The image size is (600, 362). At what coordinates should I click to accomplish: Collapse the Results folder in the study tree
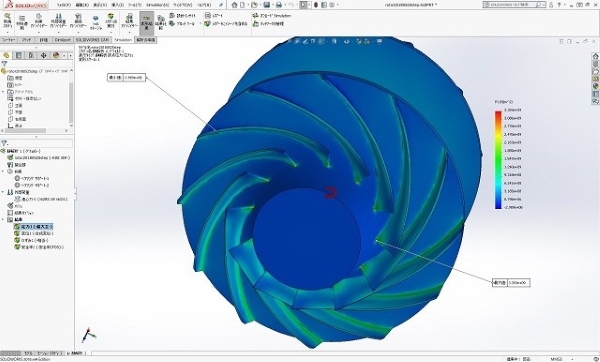(3, 220)
